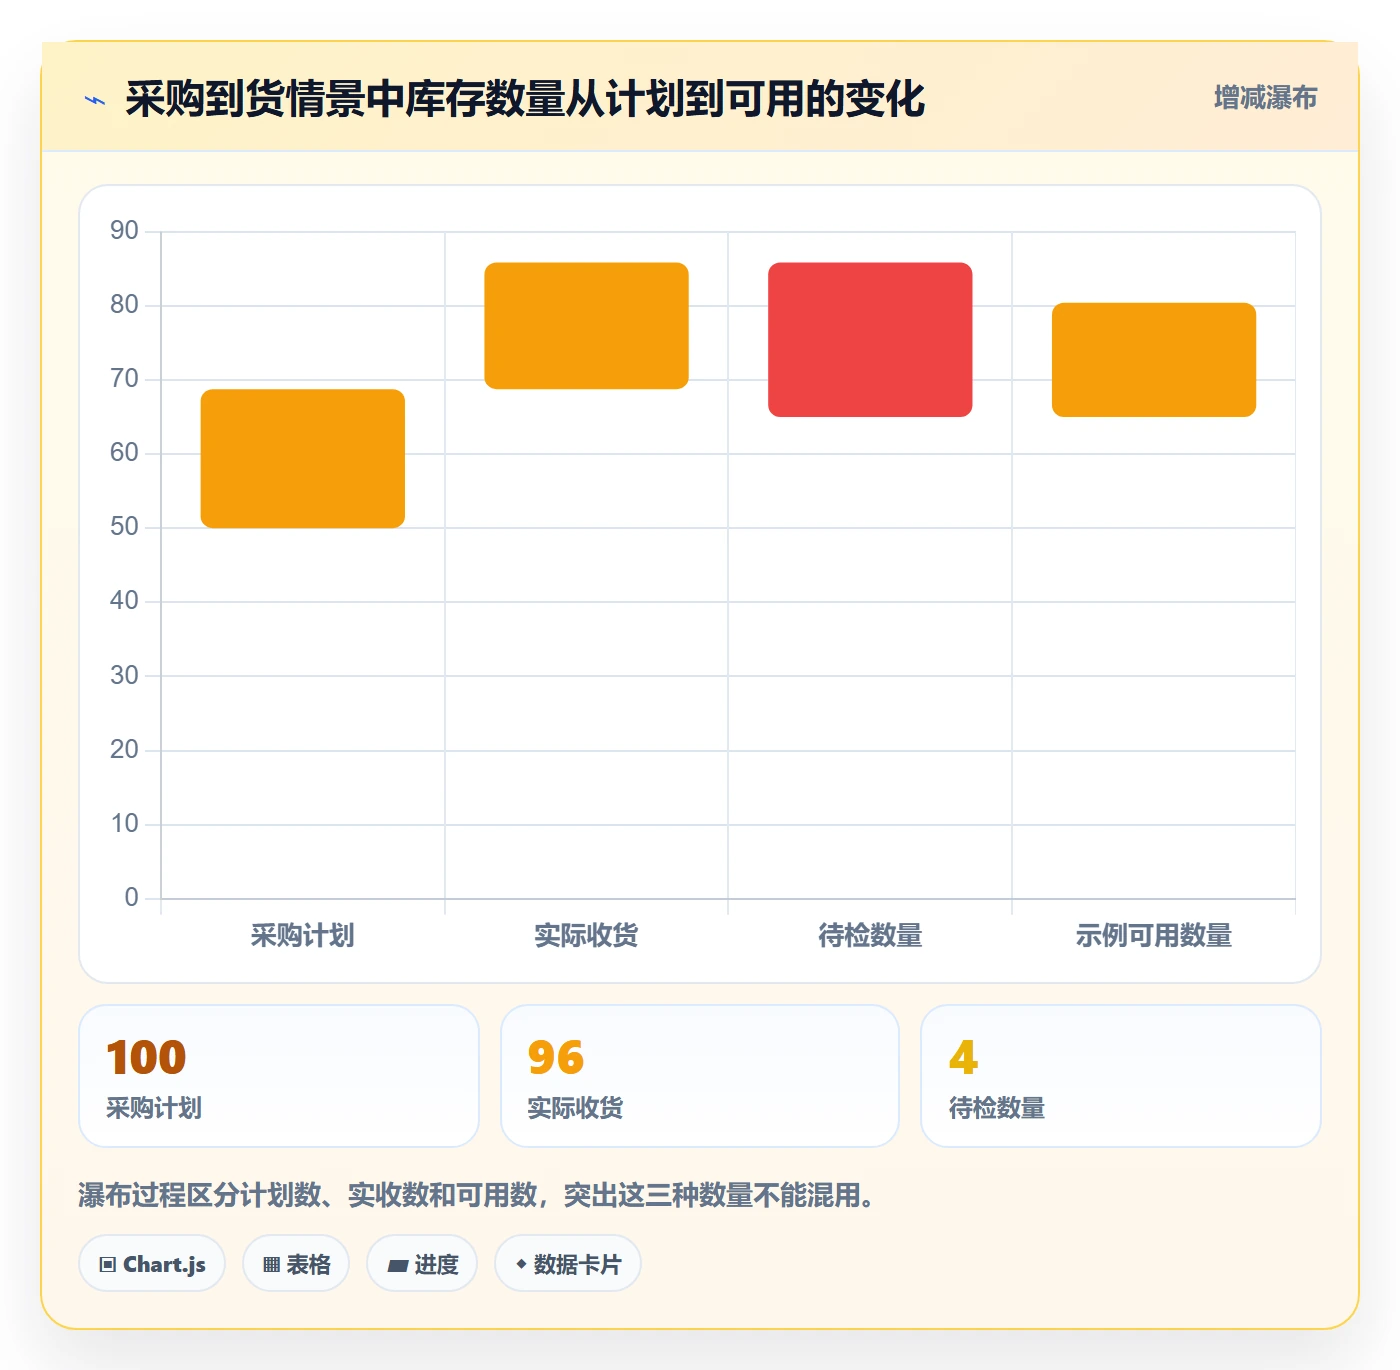Click the y-axis value 0

point(131,898)
